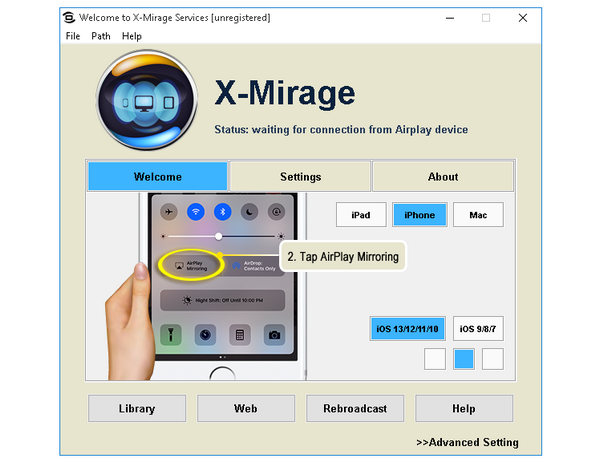The height and width of the screenshot is (463, 600).
Task: Choose iOS 9/8/7 instructions
Action: coord(478,328)
